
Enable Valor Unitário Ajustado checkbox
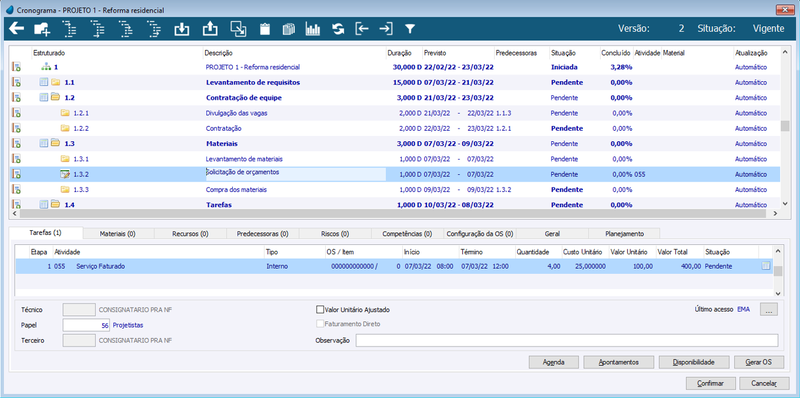pyautogui.click(x=320, y=309)
